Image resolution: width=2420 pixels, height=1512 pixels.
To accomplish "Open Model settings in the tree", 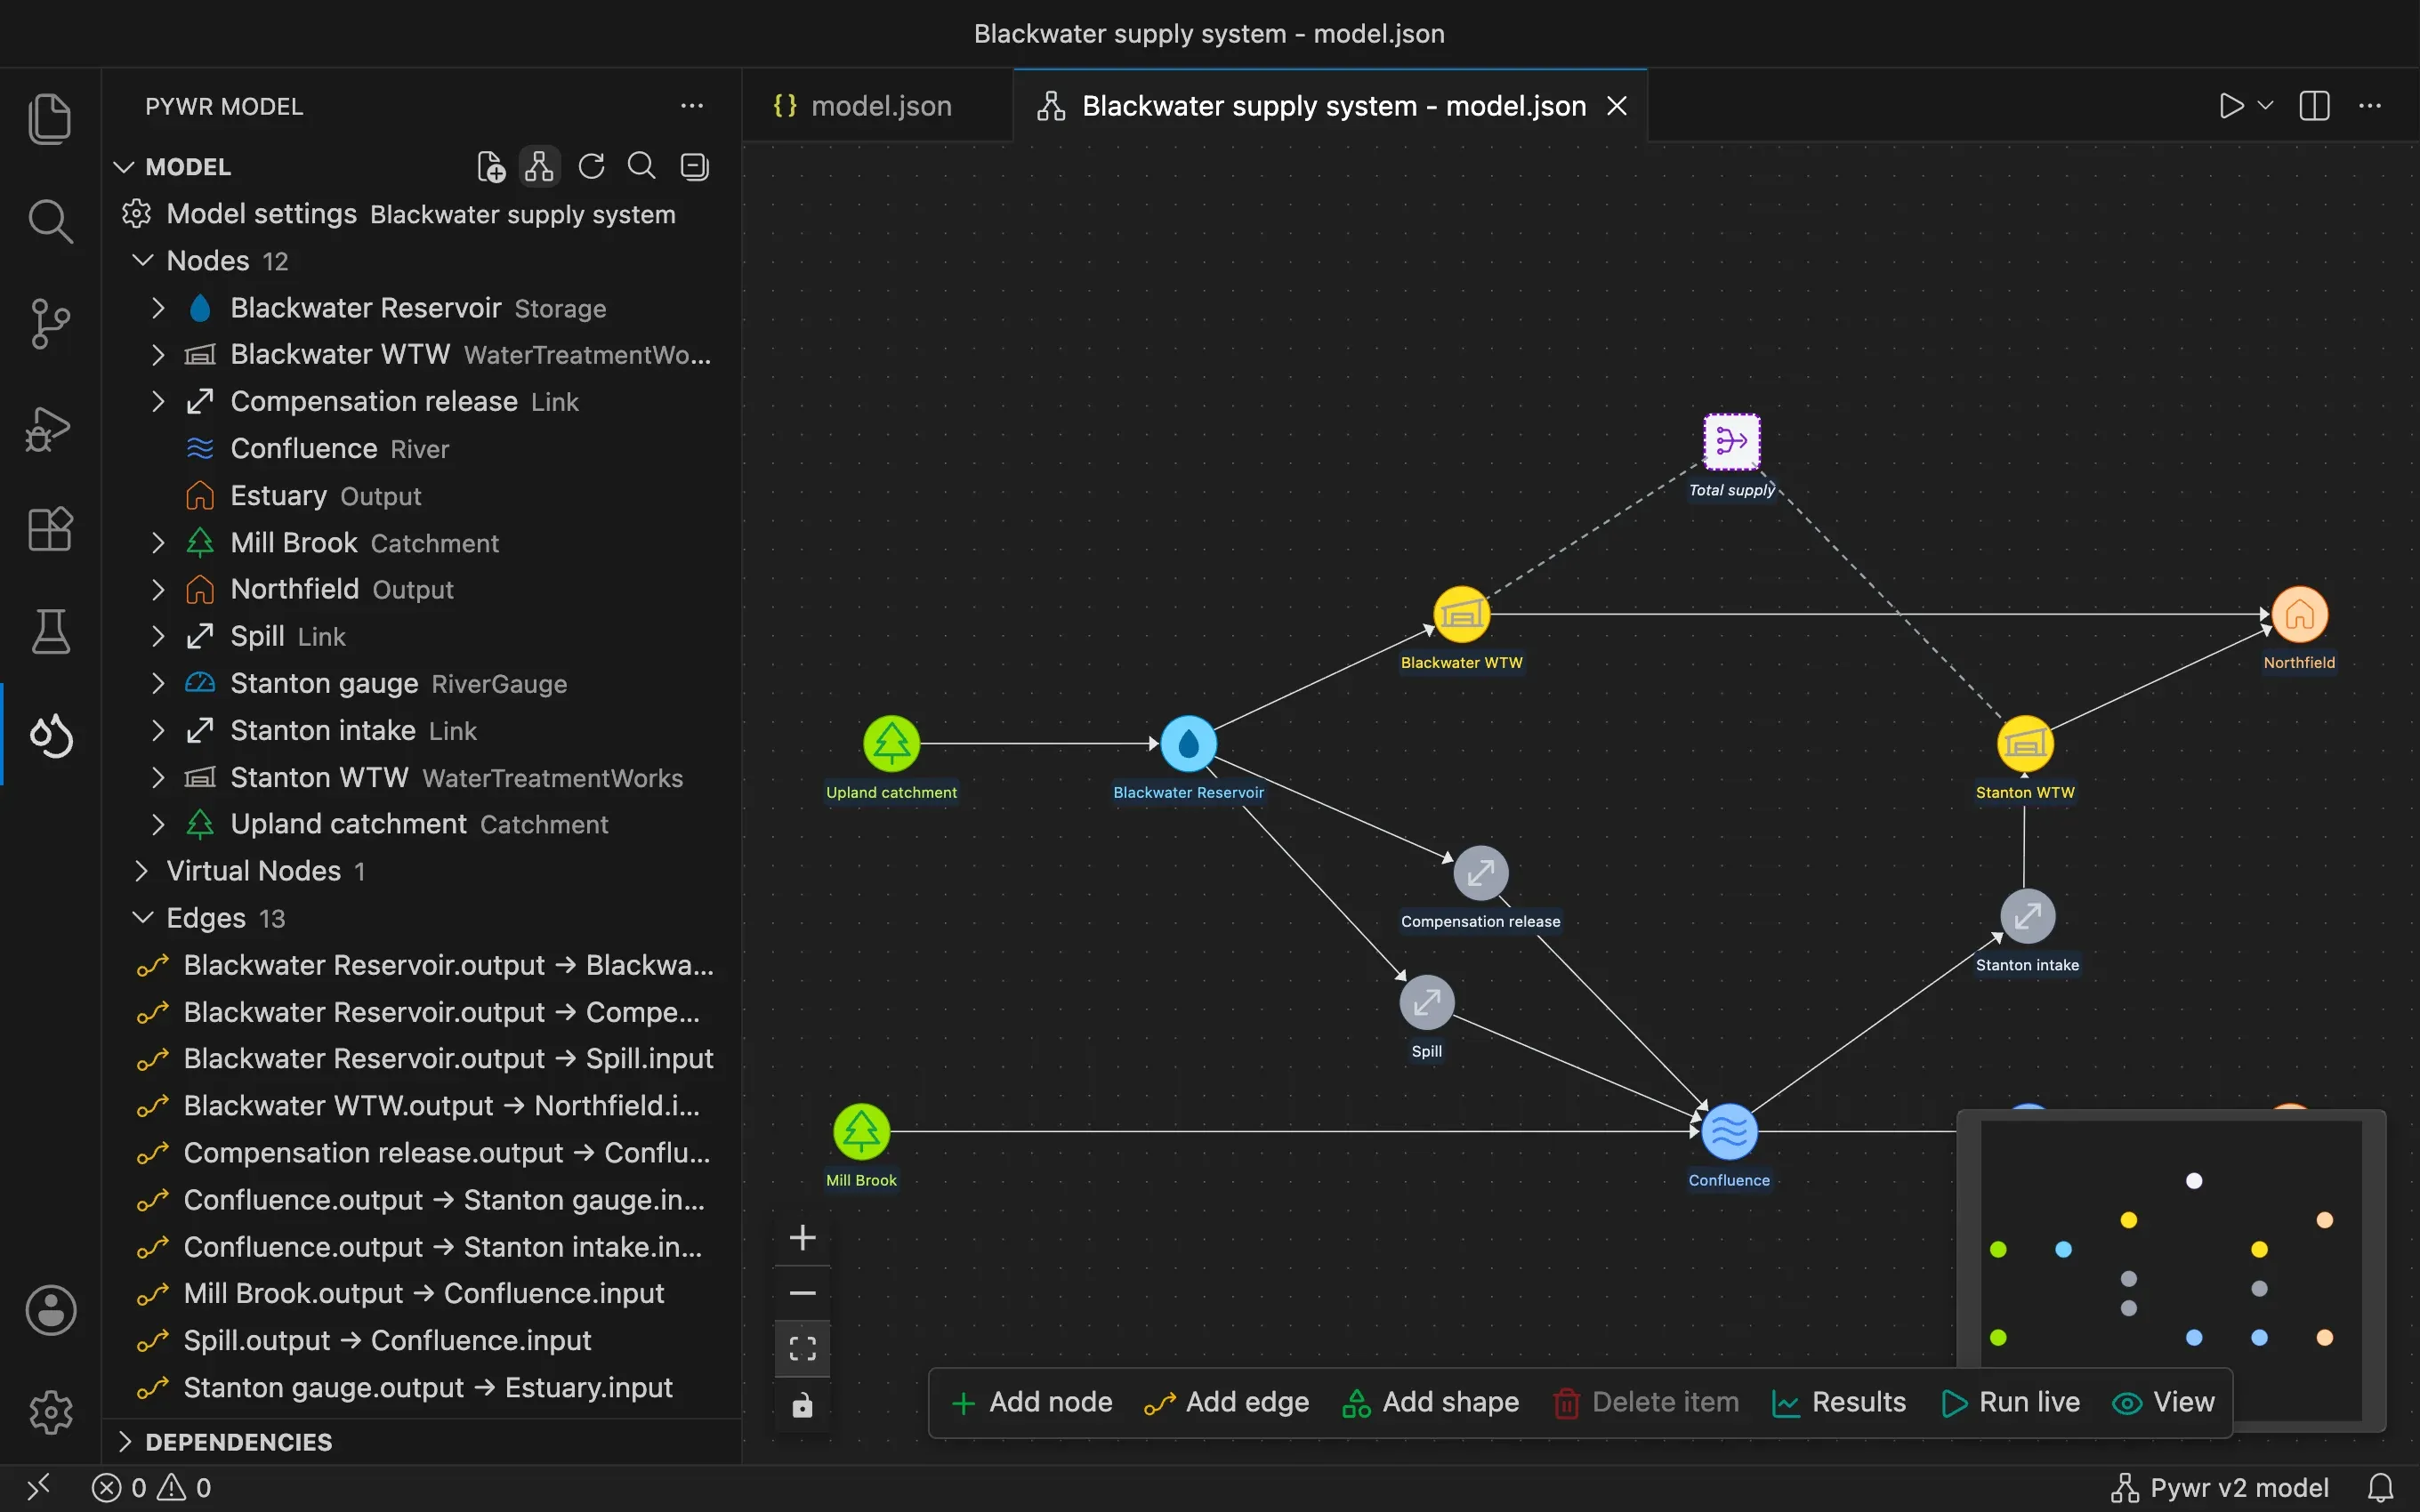I will point(421,214).
